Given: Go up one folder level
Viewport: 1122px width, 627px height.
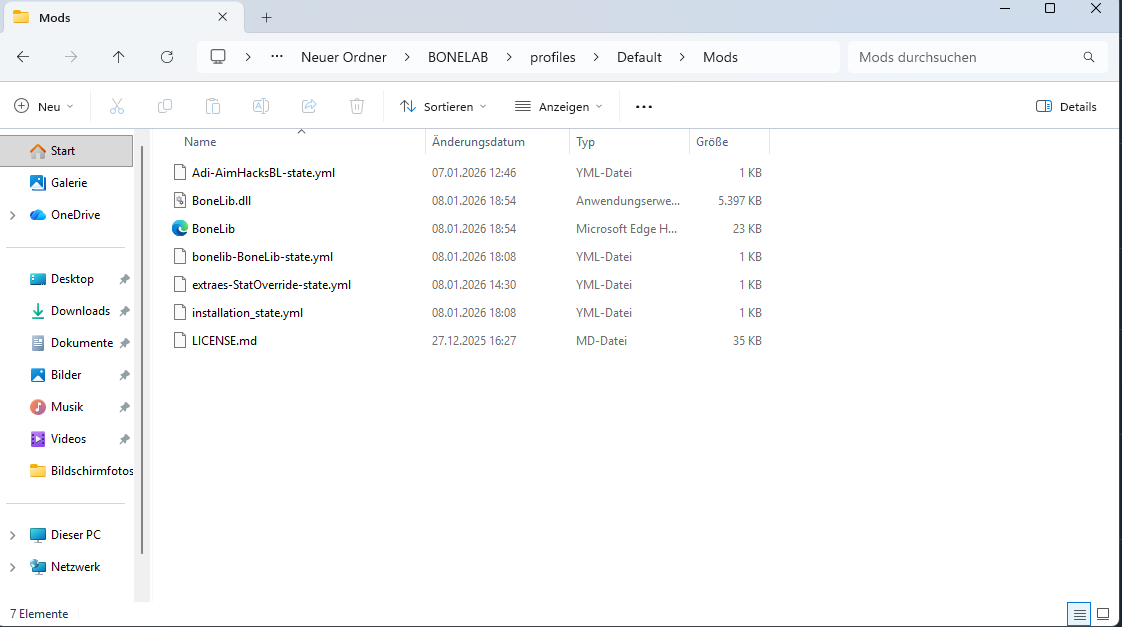Looking at the screenshot, I should click(x=119, y=57).
